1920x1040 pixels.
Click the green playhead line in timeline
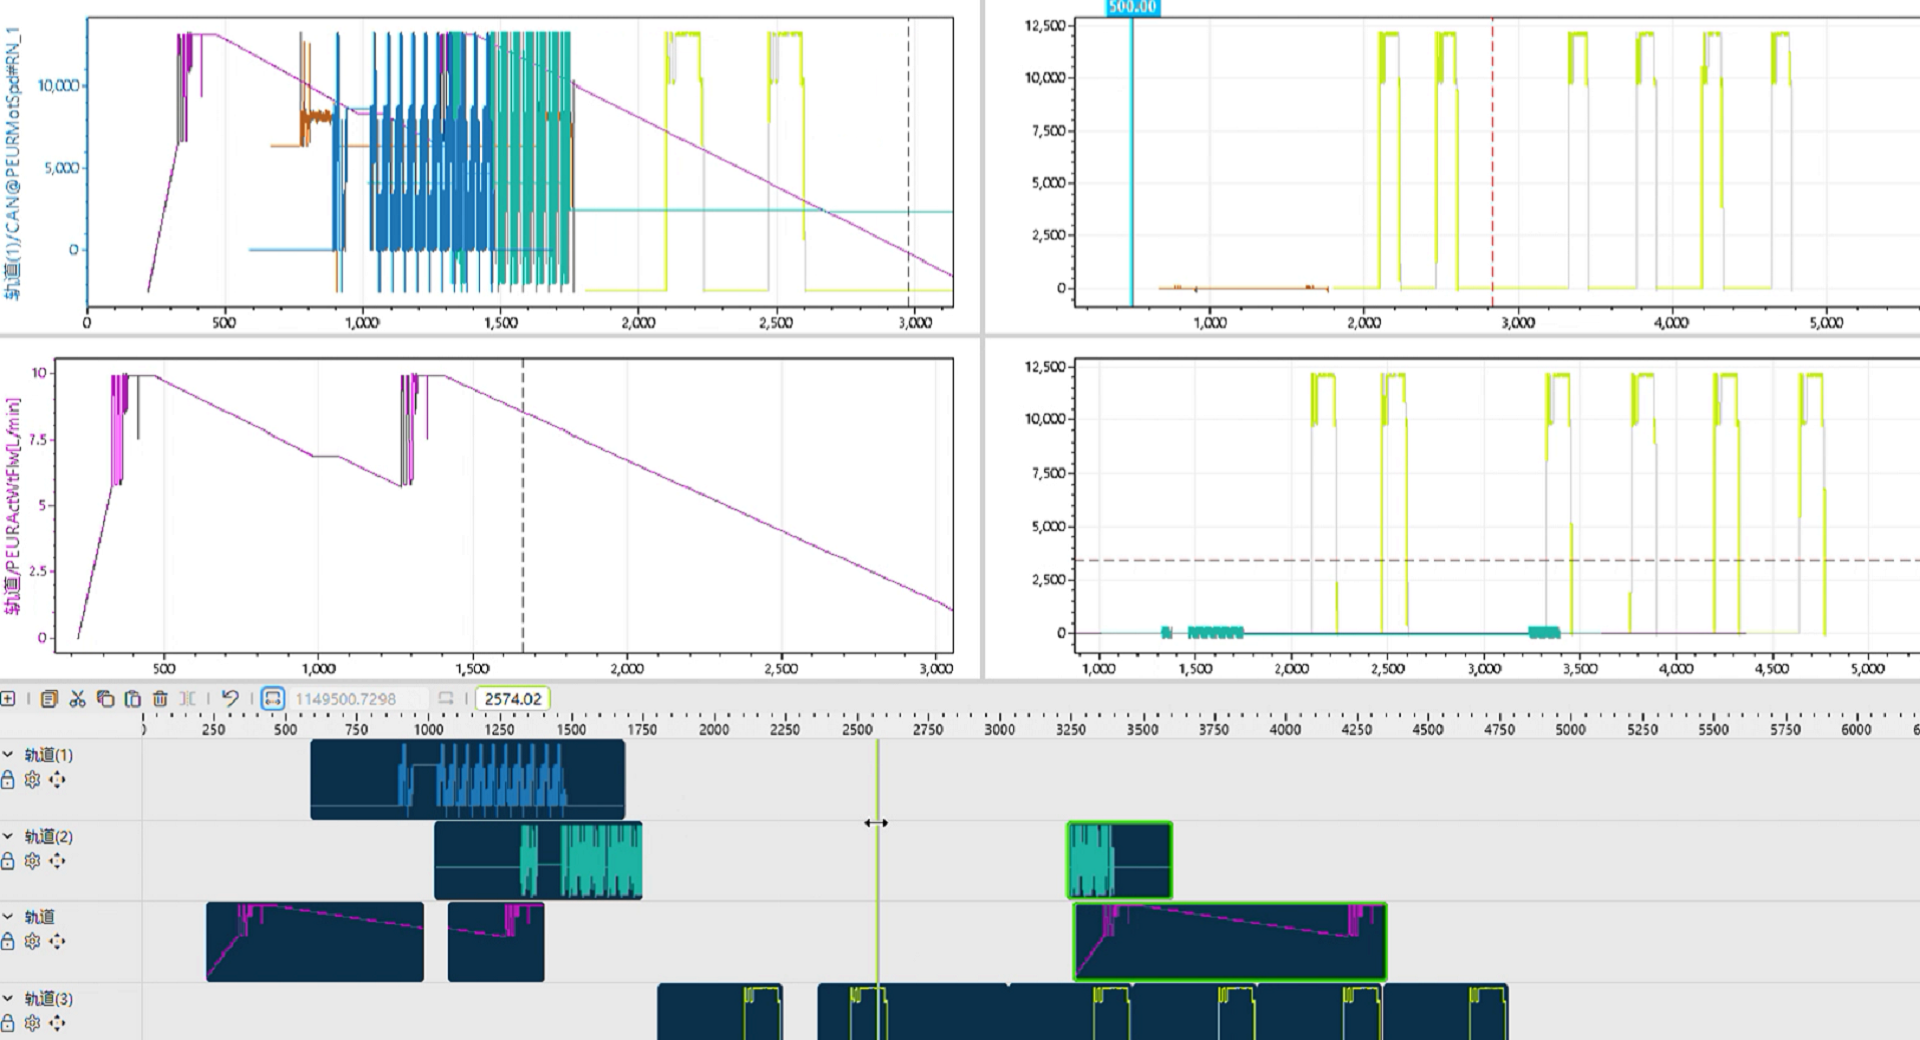pos(878,900)
